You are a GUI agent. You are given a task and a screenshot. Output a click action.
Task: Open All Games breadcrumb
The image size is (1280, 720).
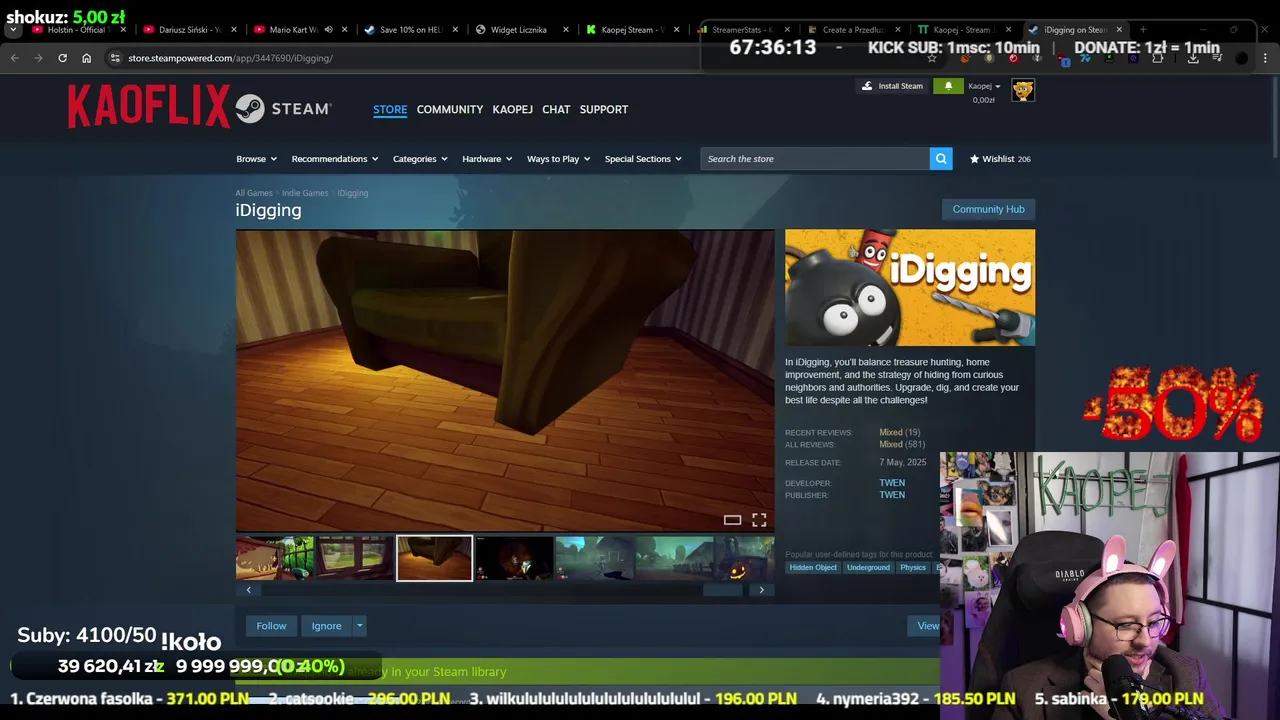[254, 193]
